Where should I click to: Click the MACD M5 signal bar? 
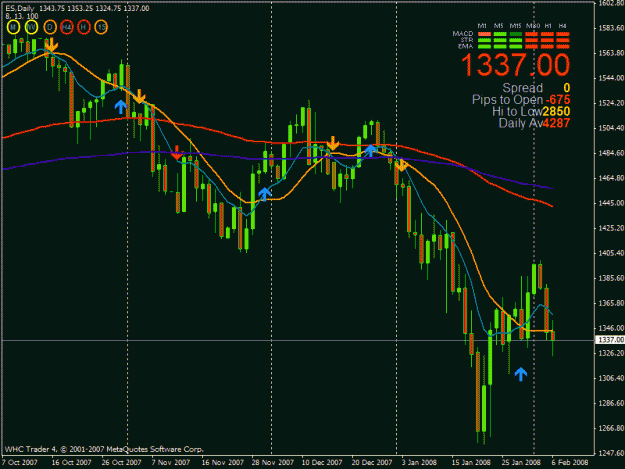coord(500,34)
